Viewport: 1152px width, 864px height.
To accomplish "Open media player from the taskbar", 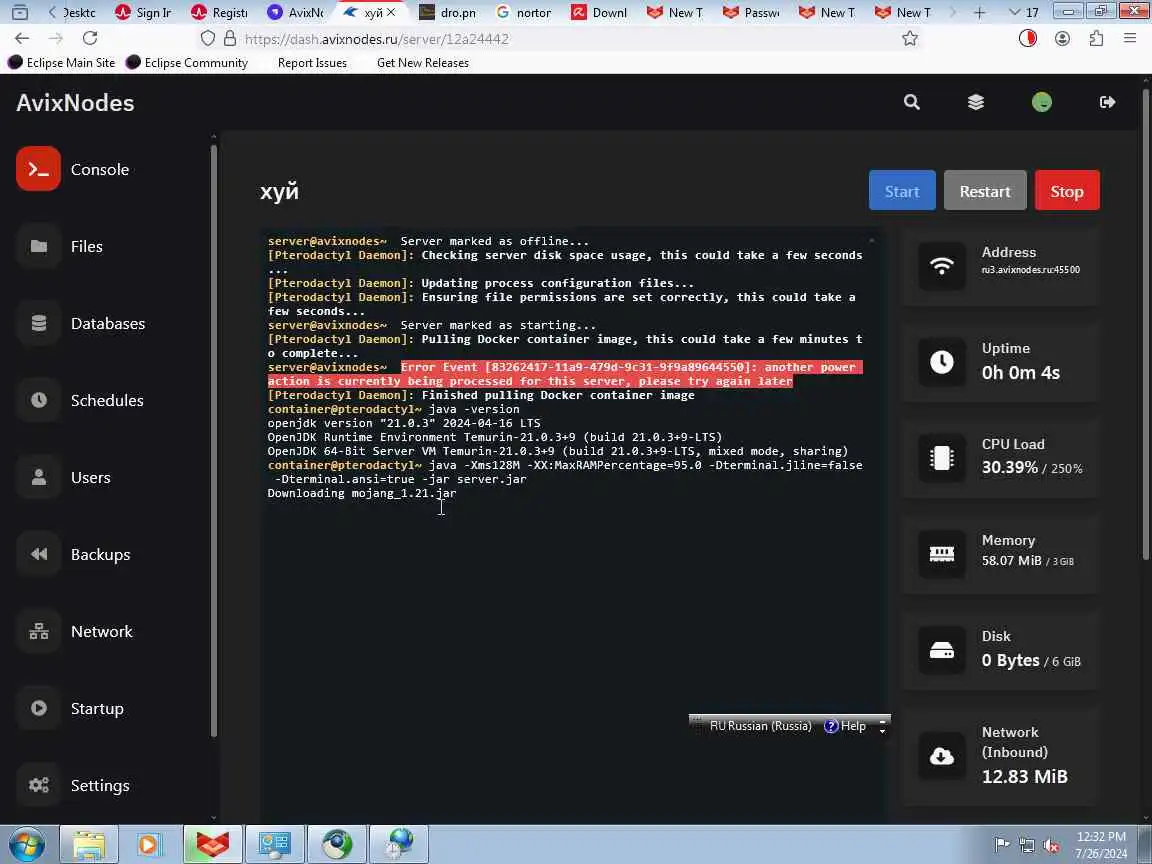I will point(149,844).
